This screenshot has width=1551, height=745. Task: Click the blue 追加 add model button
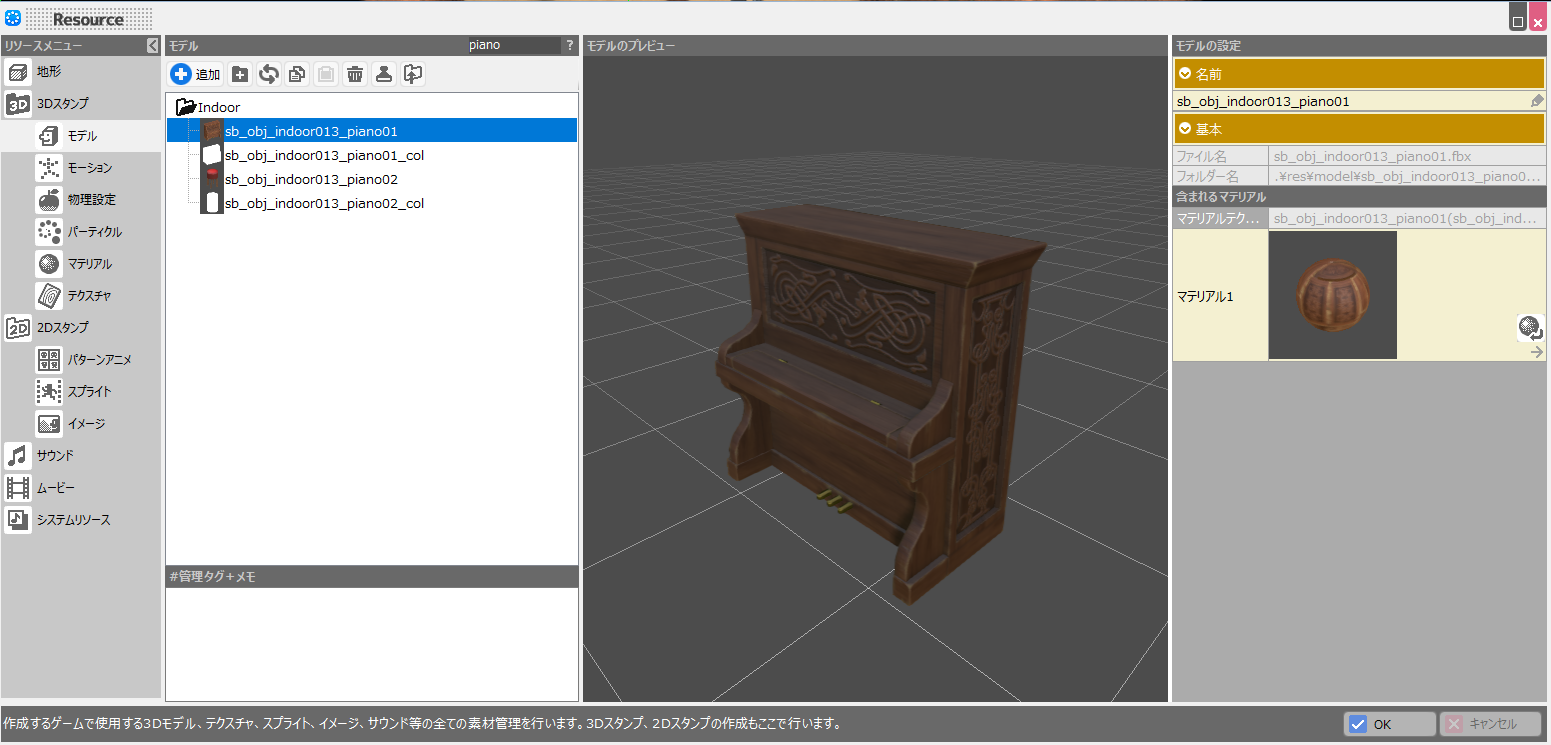(x=196, y=74)
